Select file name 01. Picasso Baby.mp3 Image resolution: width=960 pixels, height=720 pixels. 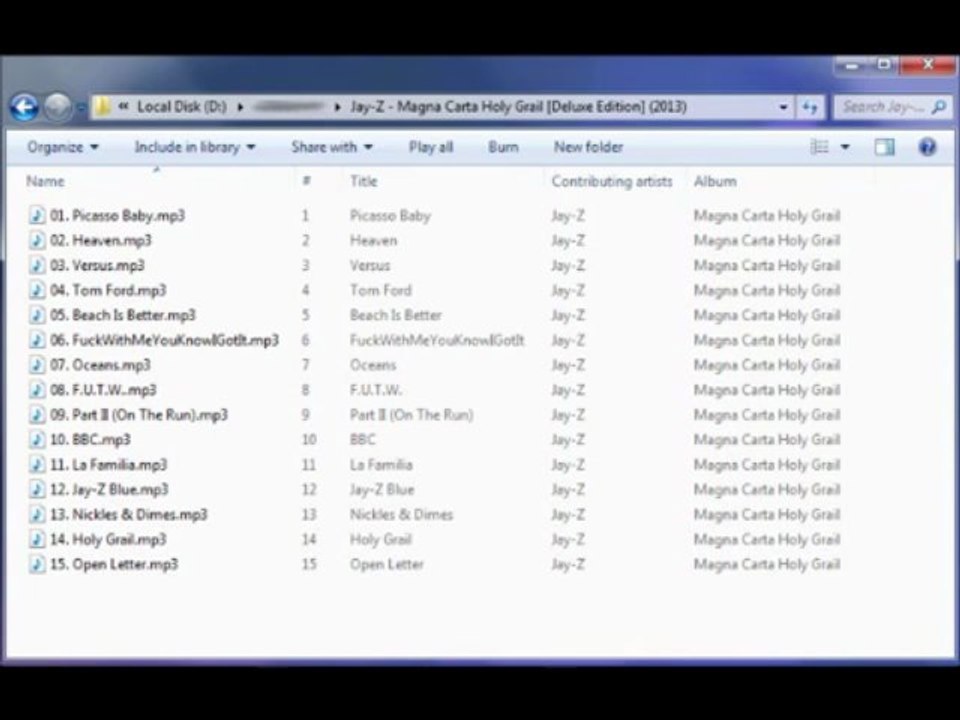click(x=118, y=216)
